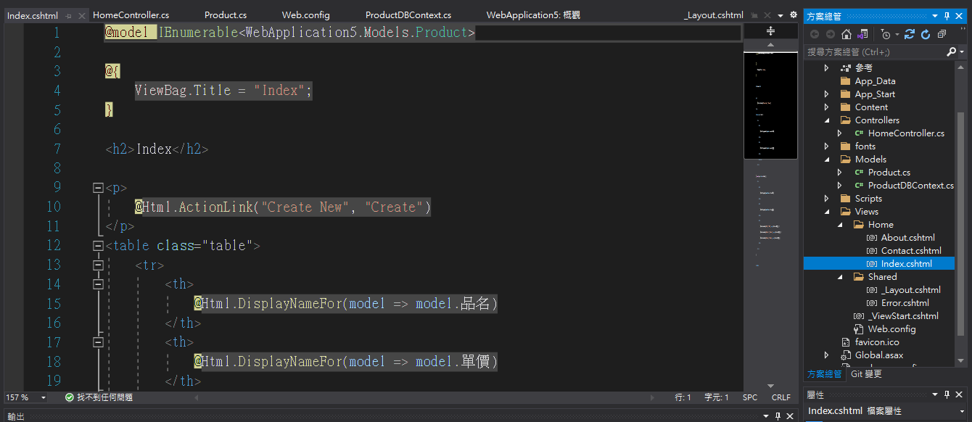Click the Product.cs C# file icon
Screen dimensions: 972x422
(859, 172)
